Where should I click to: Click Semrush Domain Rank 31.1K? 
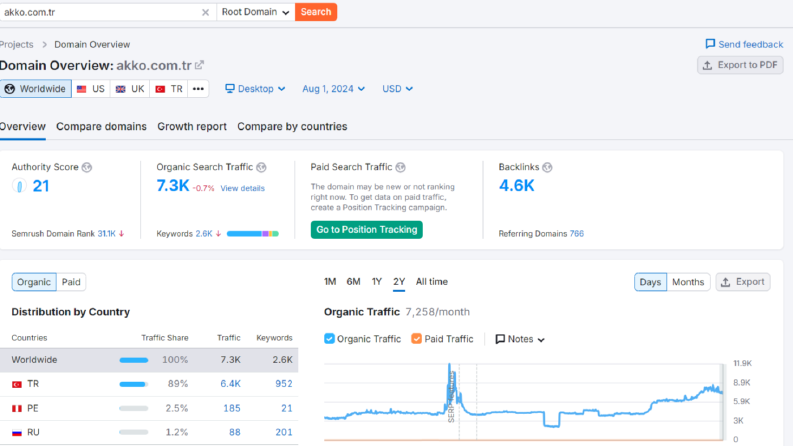(x=106, y=234)
